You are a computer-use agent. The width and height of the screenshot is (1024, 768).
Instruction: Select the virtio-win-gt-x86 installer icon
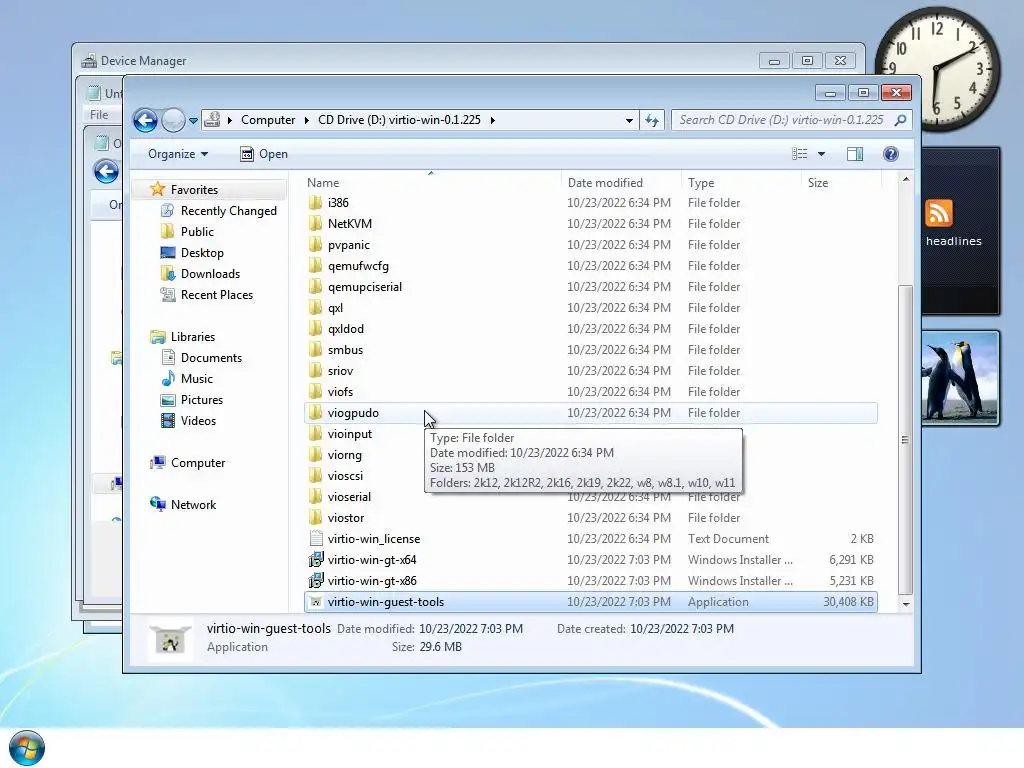click(x=315, y=581)
